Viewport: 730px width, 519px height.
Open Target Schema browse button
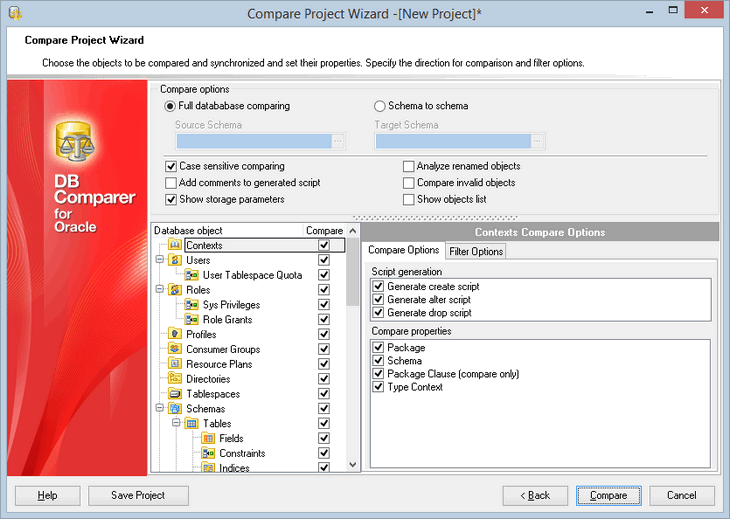537,141
